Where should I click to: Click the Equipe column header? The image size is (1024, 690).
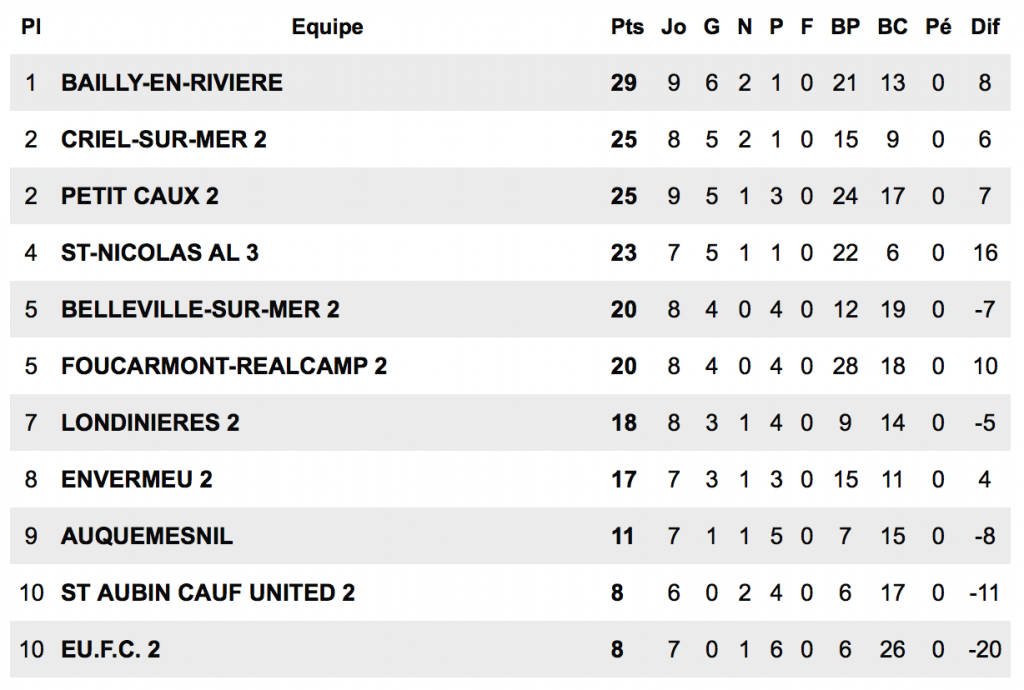(327, 27)
